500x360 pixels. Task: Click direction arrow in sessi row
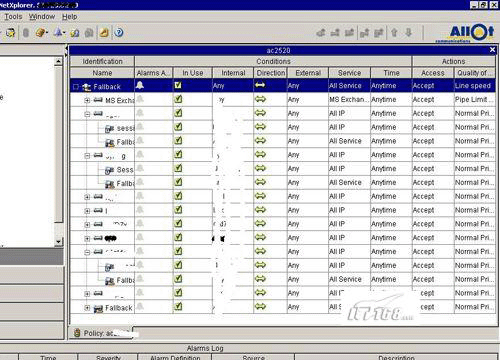260,127
